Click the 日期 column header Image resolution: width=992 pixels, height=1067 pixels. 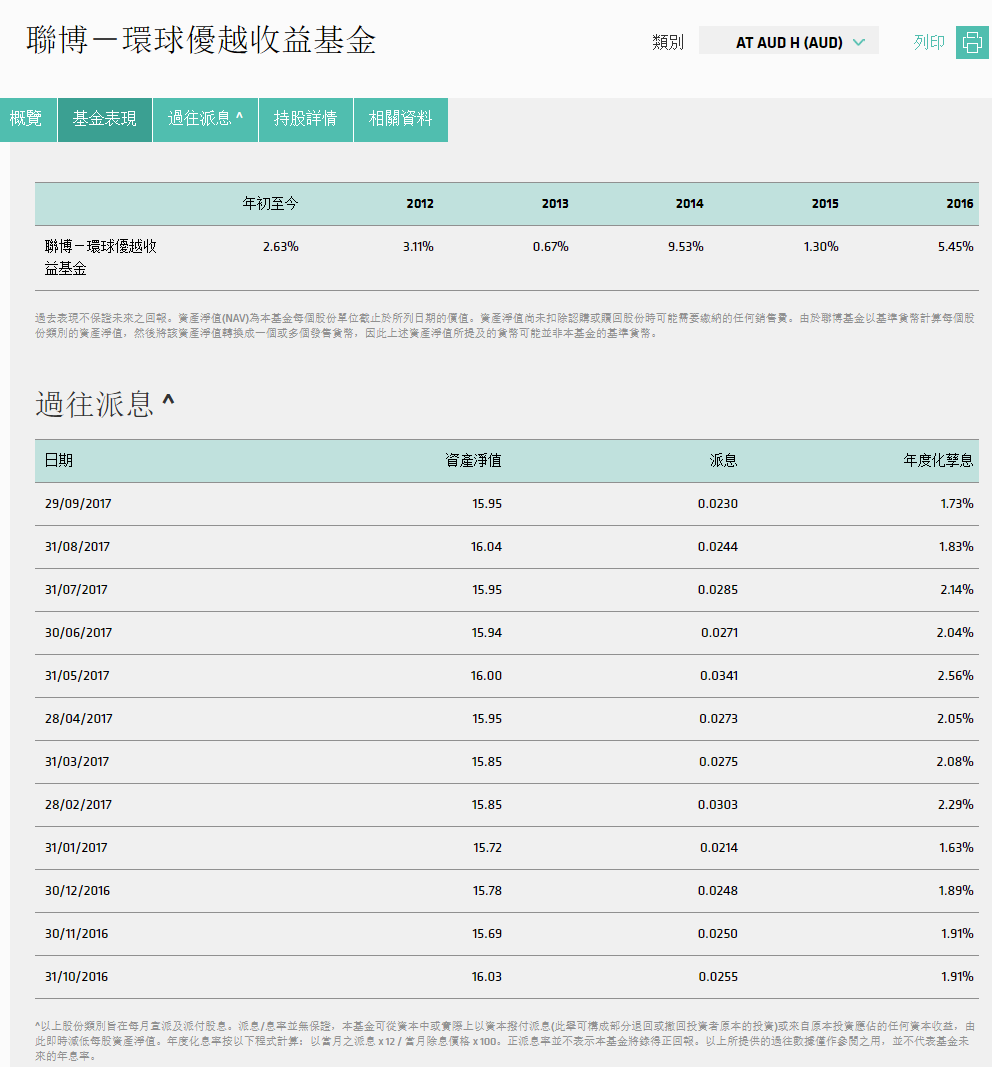point(59,461)
